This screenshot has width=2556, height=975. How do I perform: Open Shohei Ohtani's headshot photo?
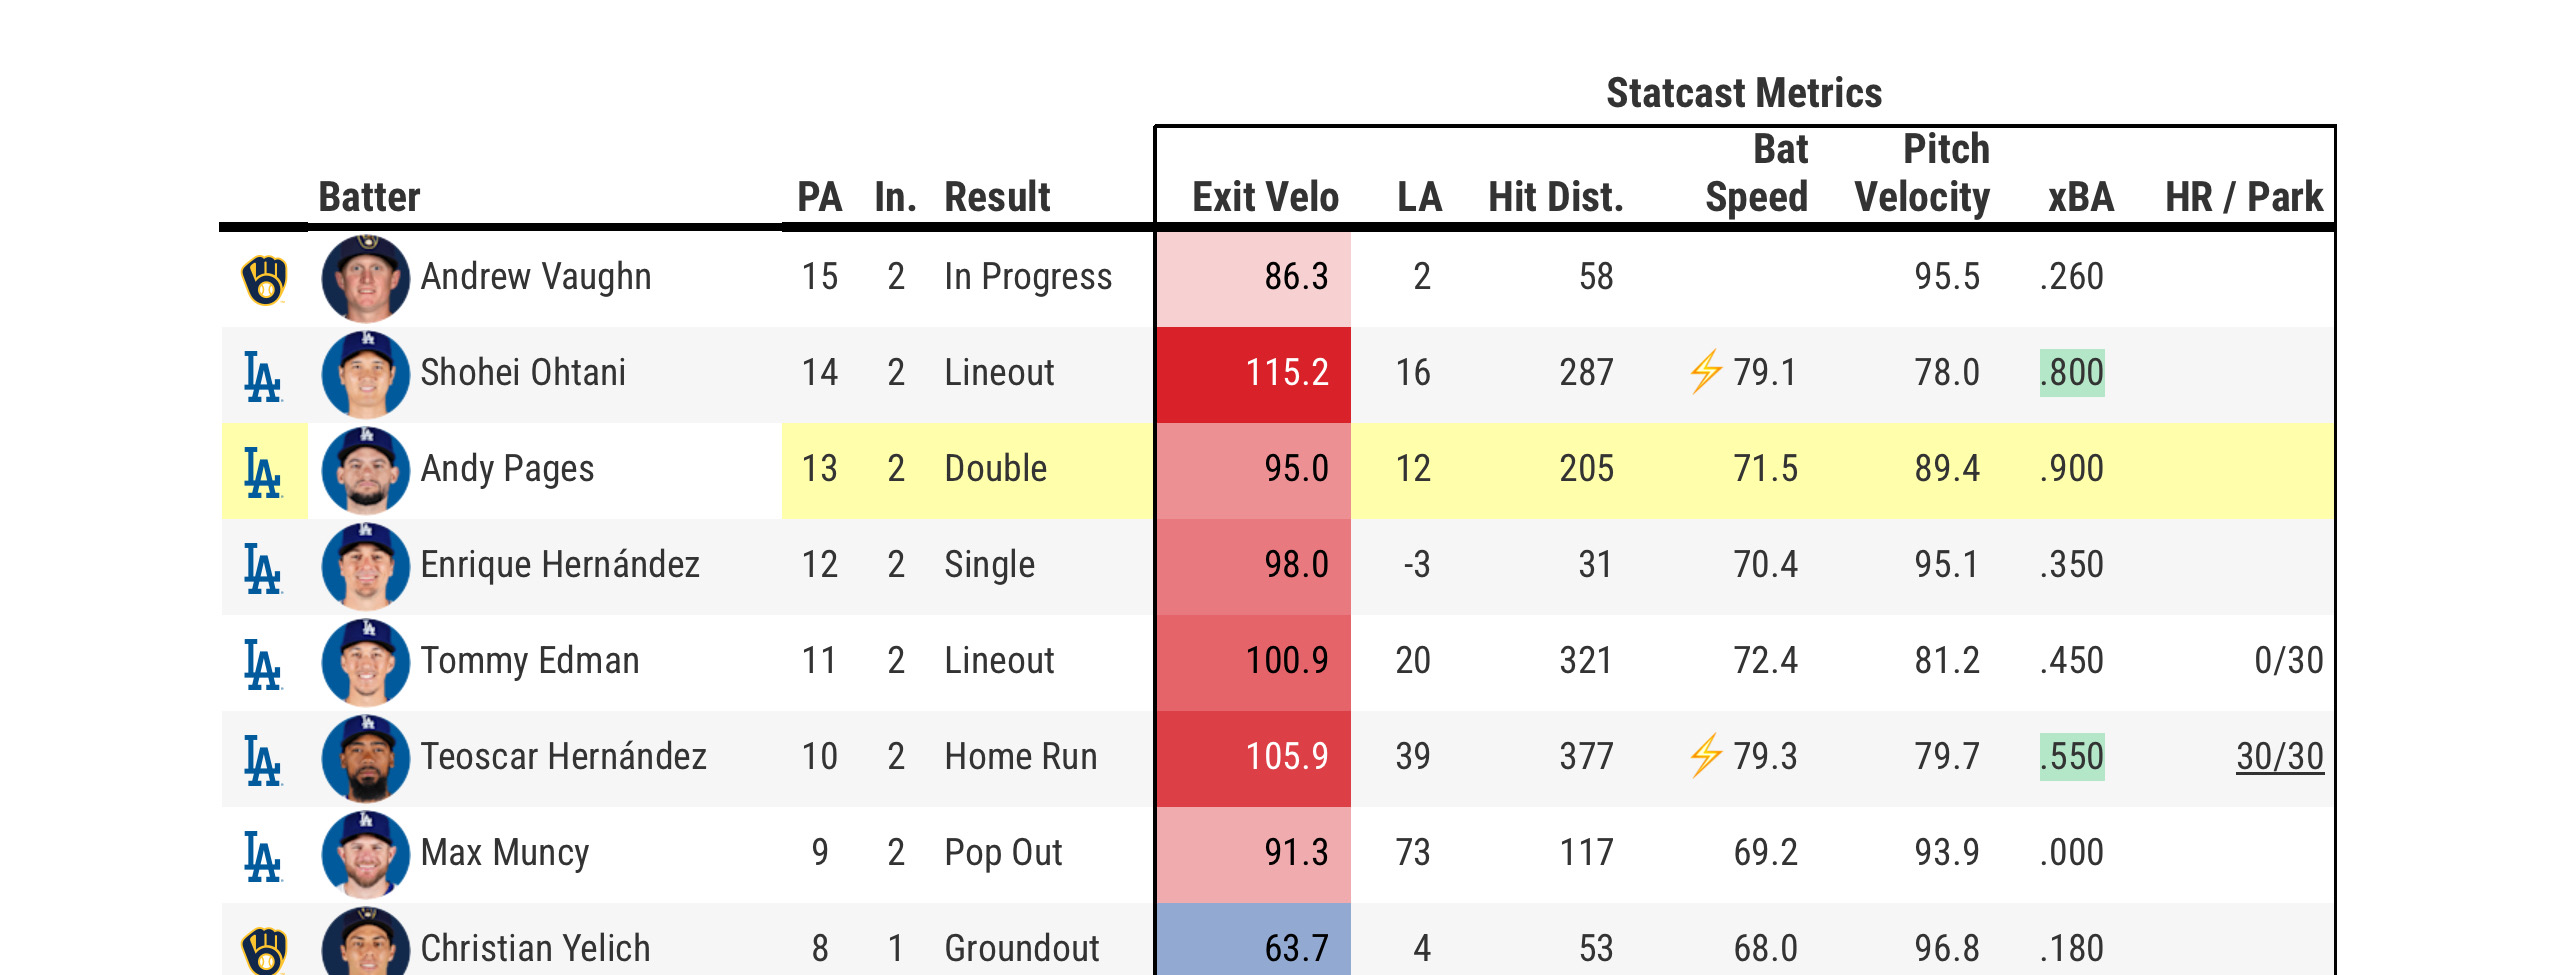click(x=365, y=374)
